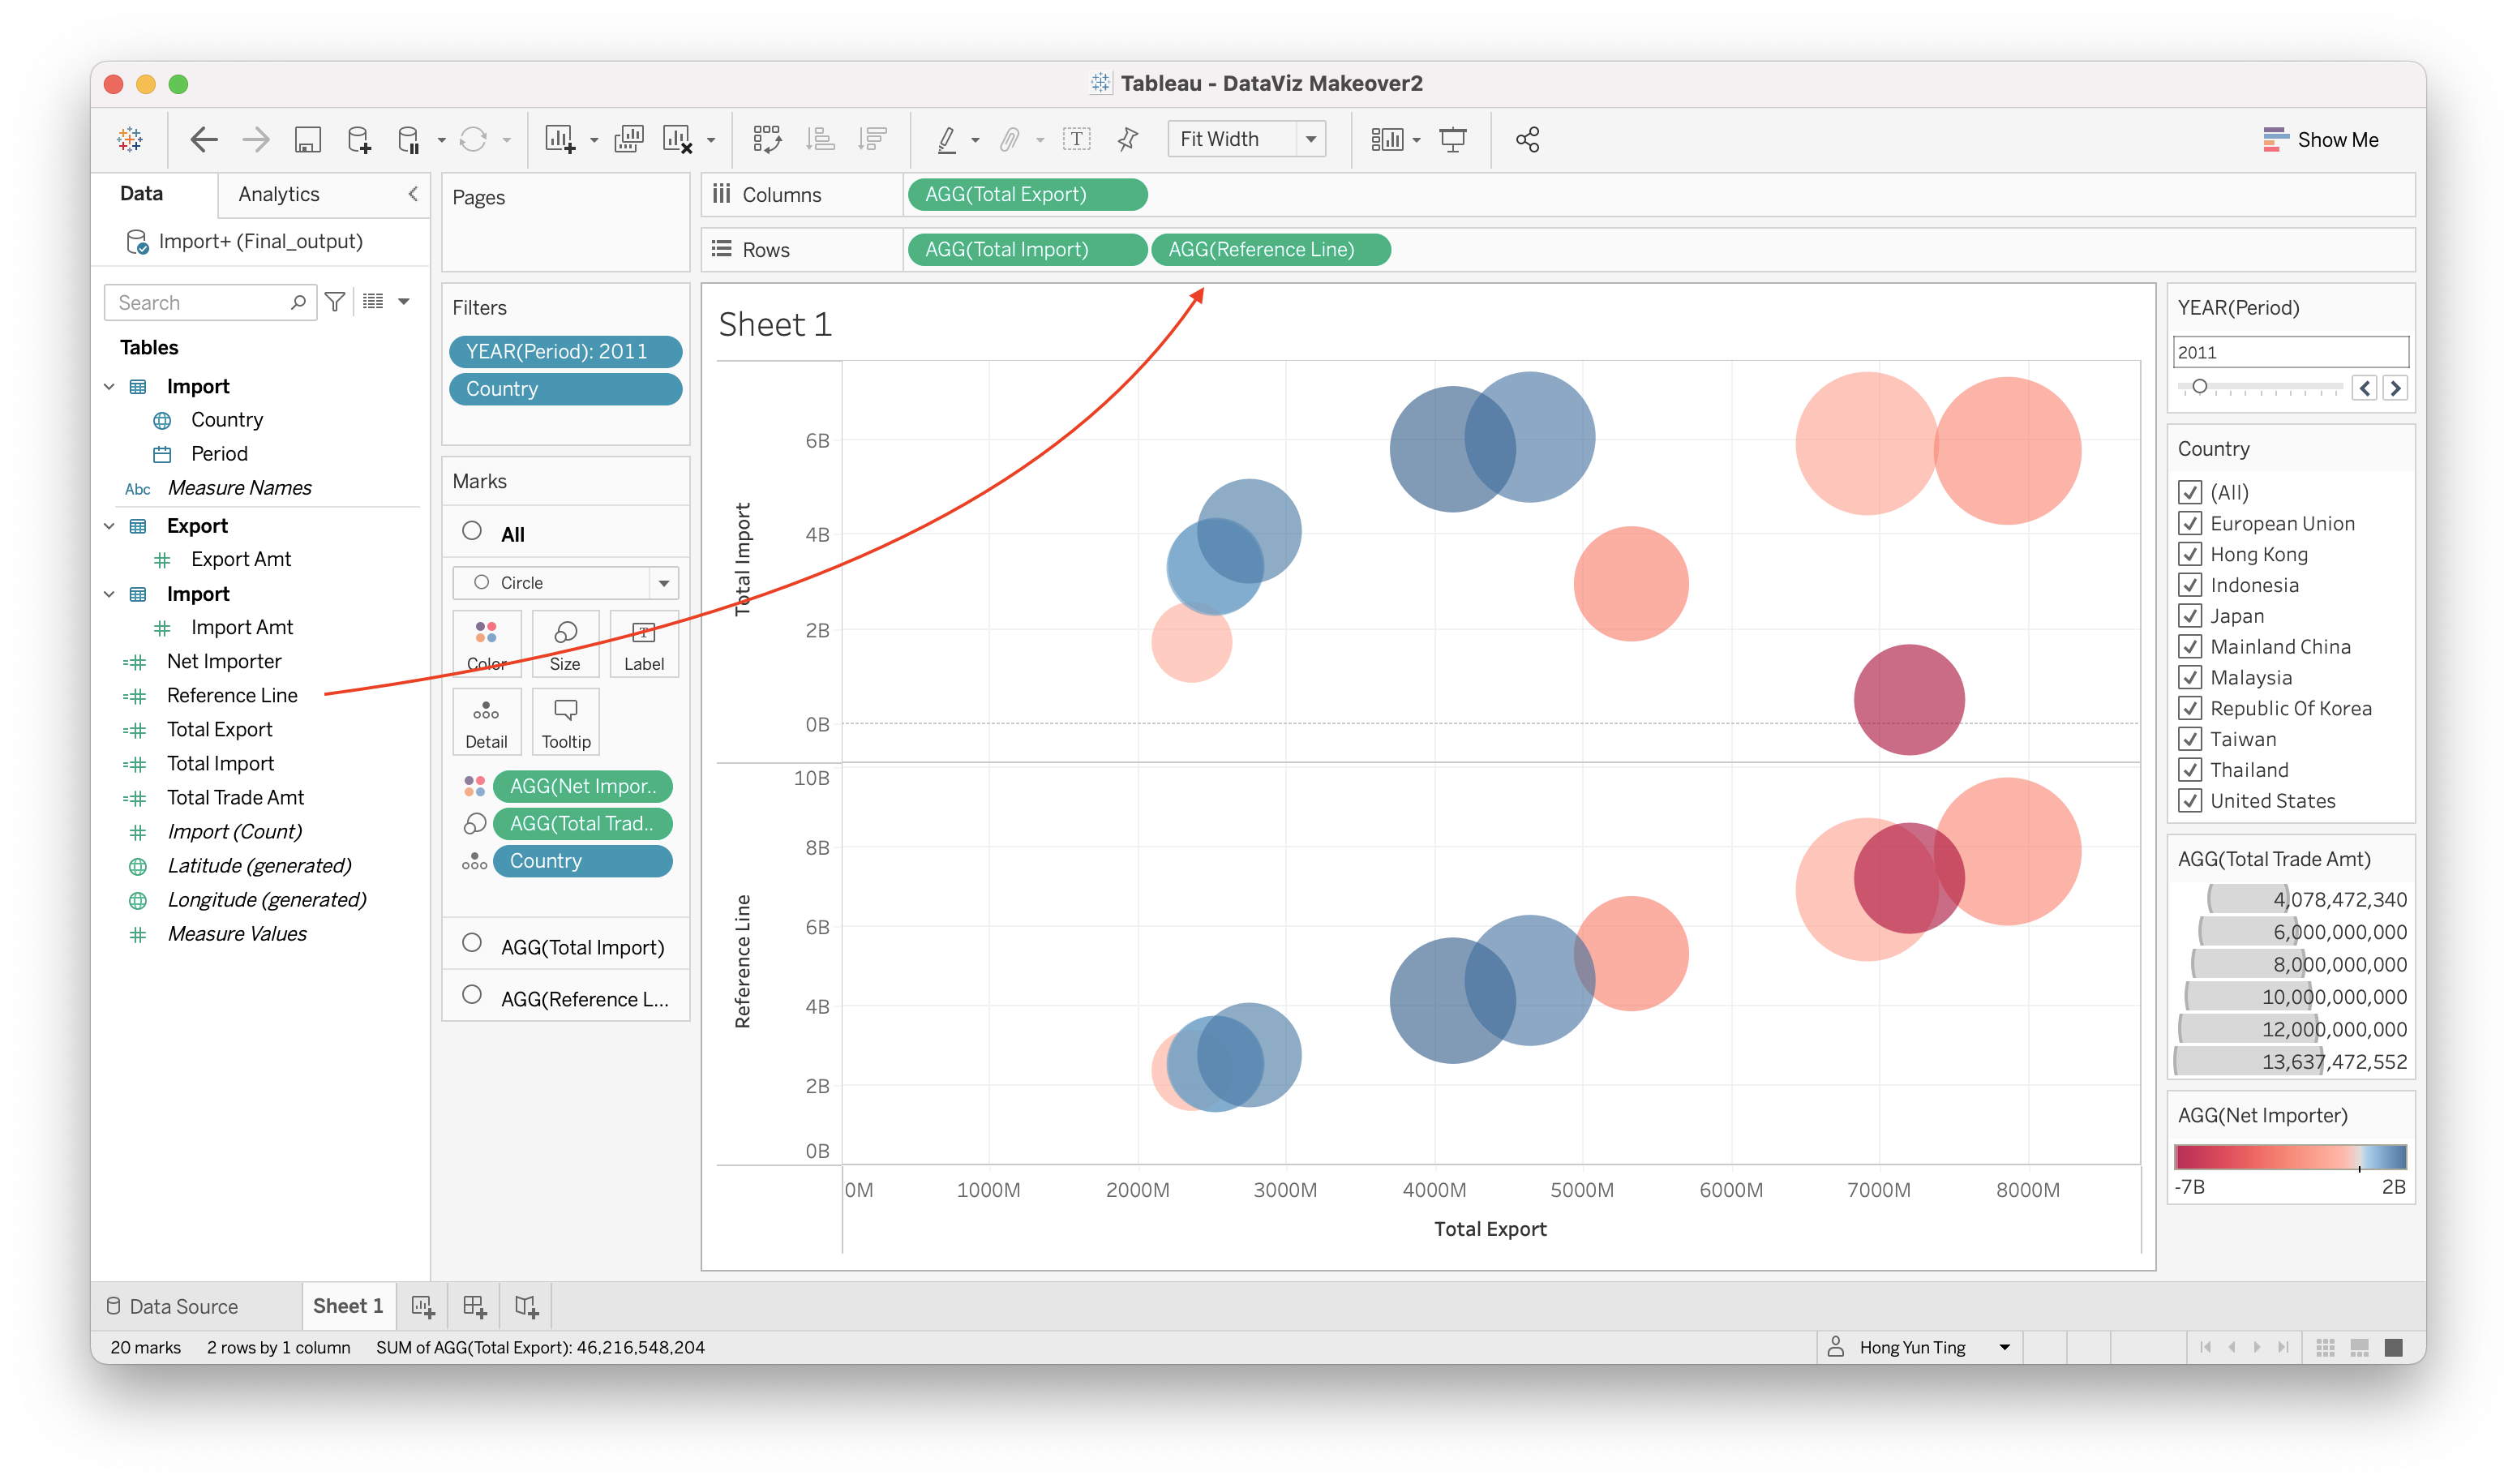Click the Swap Rows and Columns icon
This screenshot has height=1484, width=2517.
(x=767, y=140)
